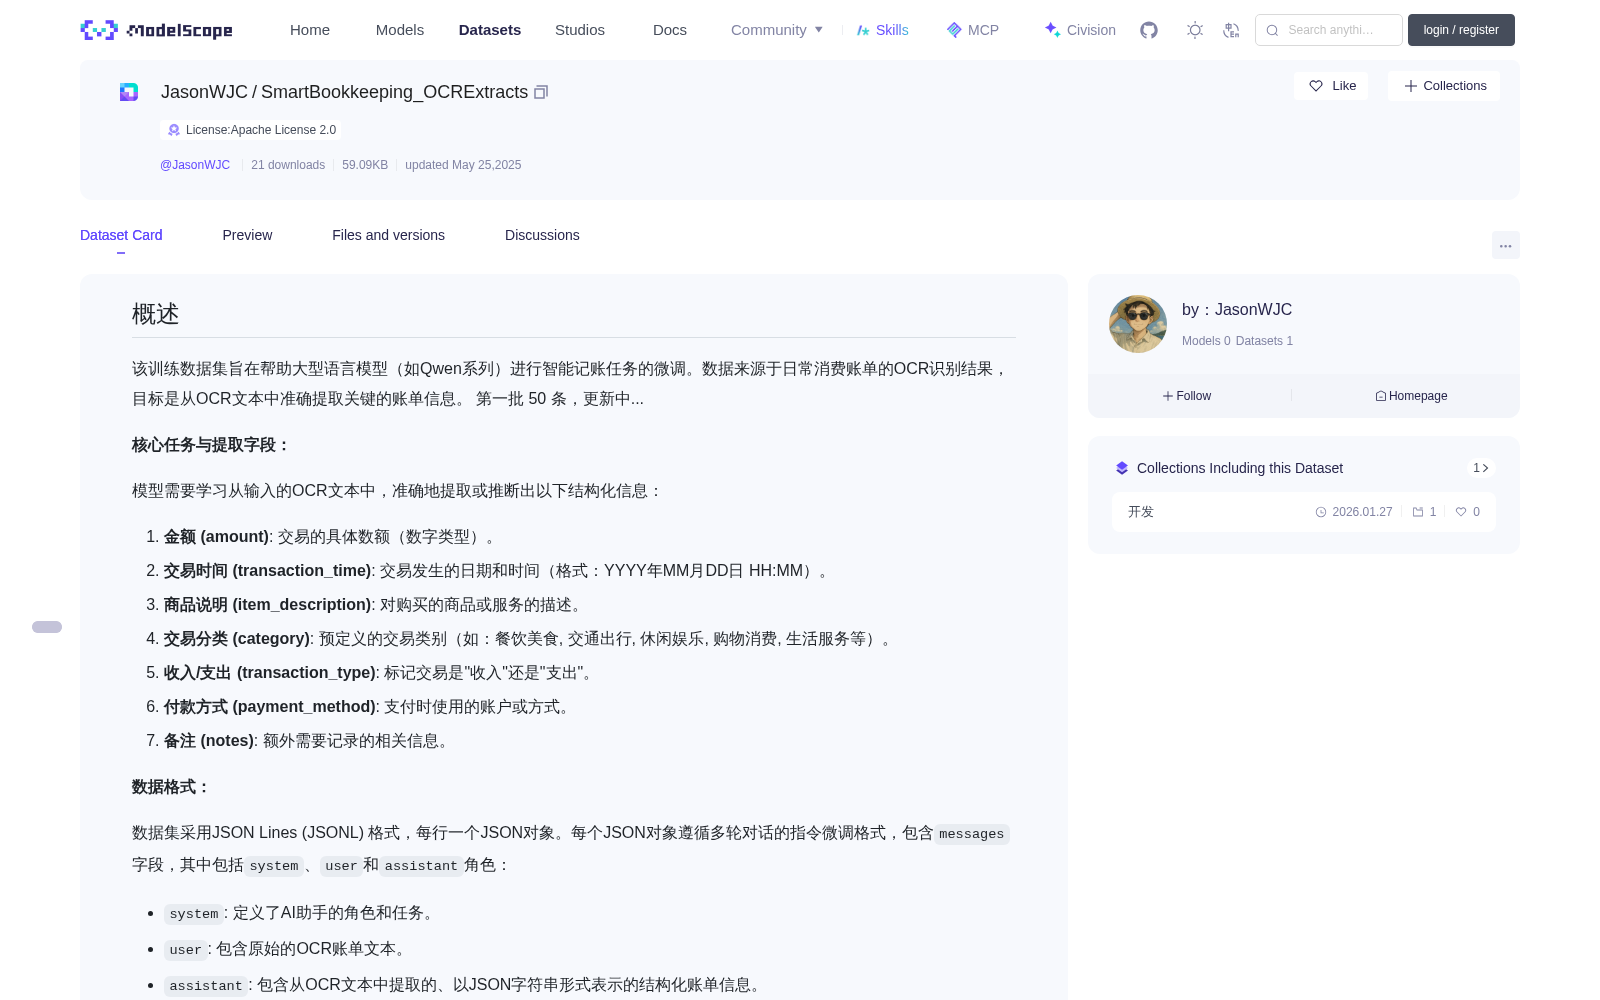Click the "Collections Including this Dataset" heading
Image resolution: width=1600 pixels, height=1000 pixels.
coord(1240,468)
